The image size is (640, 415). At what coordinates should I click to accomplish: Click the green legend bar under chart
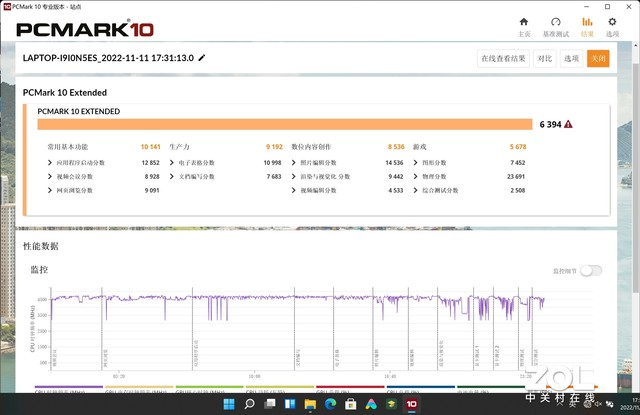click(209, 386)
